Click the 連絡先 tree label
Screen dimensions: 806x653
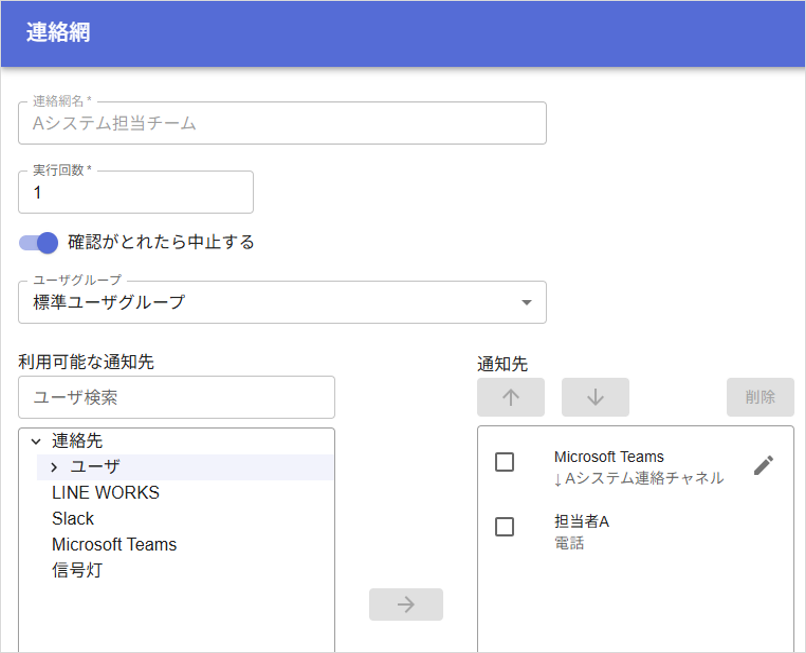tap(77, 441)
